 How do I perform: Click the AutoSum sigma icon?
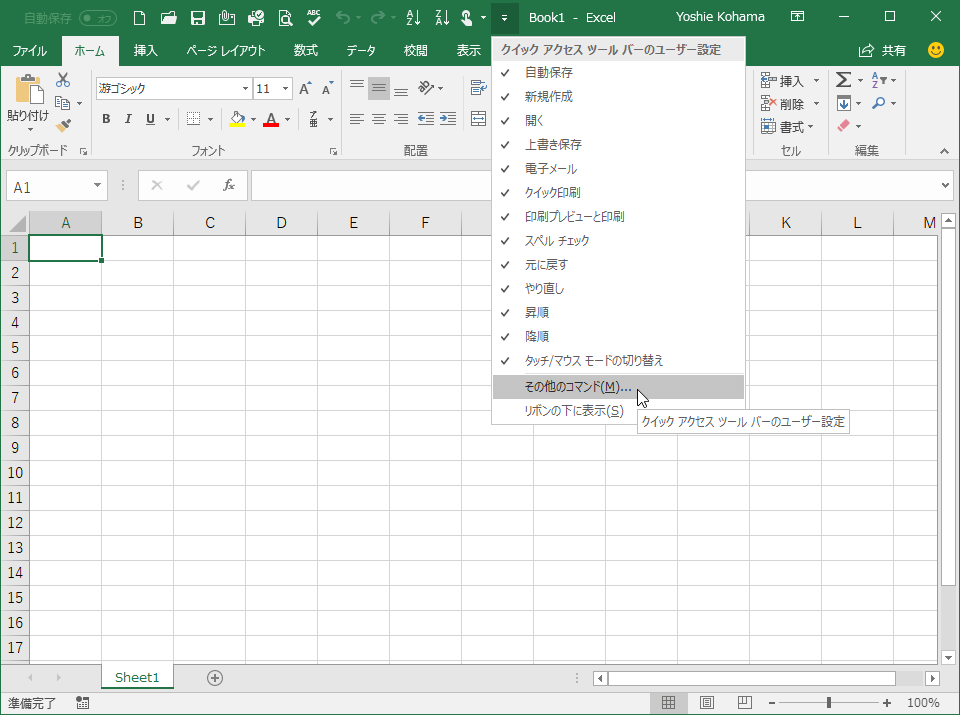pyautogui.click(x=844, y=80)
